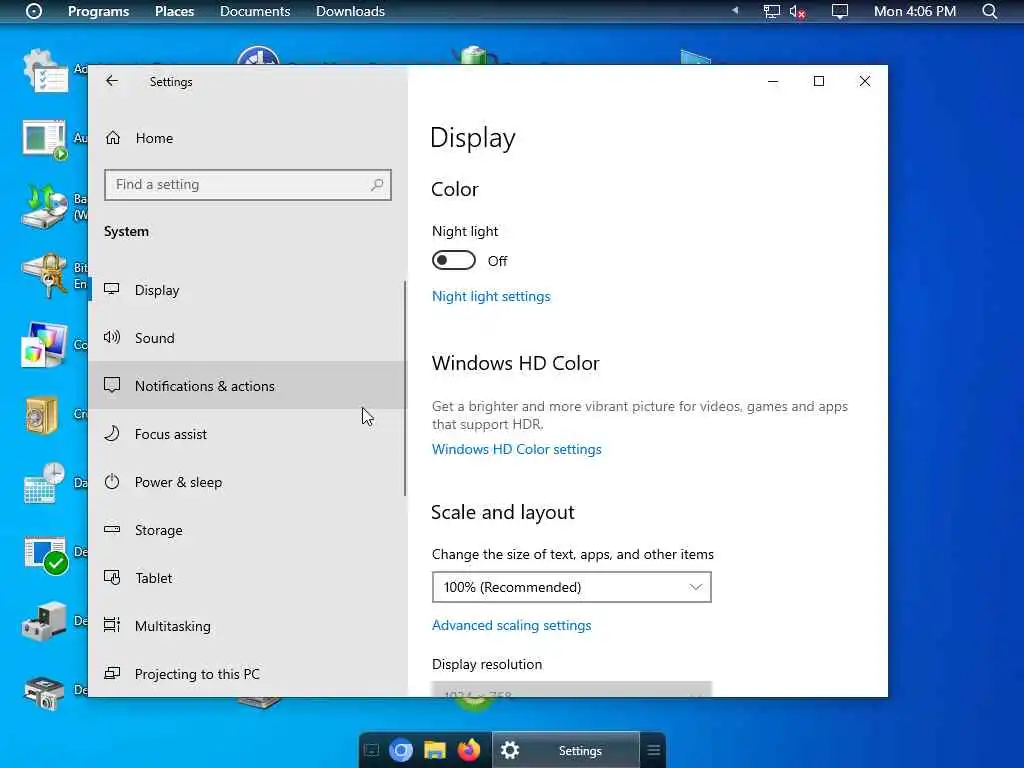Click the sidebar vertical scrollbar
Screen dimensions: 1024x768
(x=405, y=389)
